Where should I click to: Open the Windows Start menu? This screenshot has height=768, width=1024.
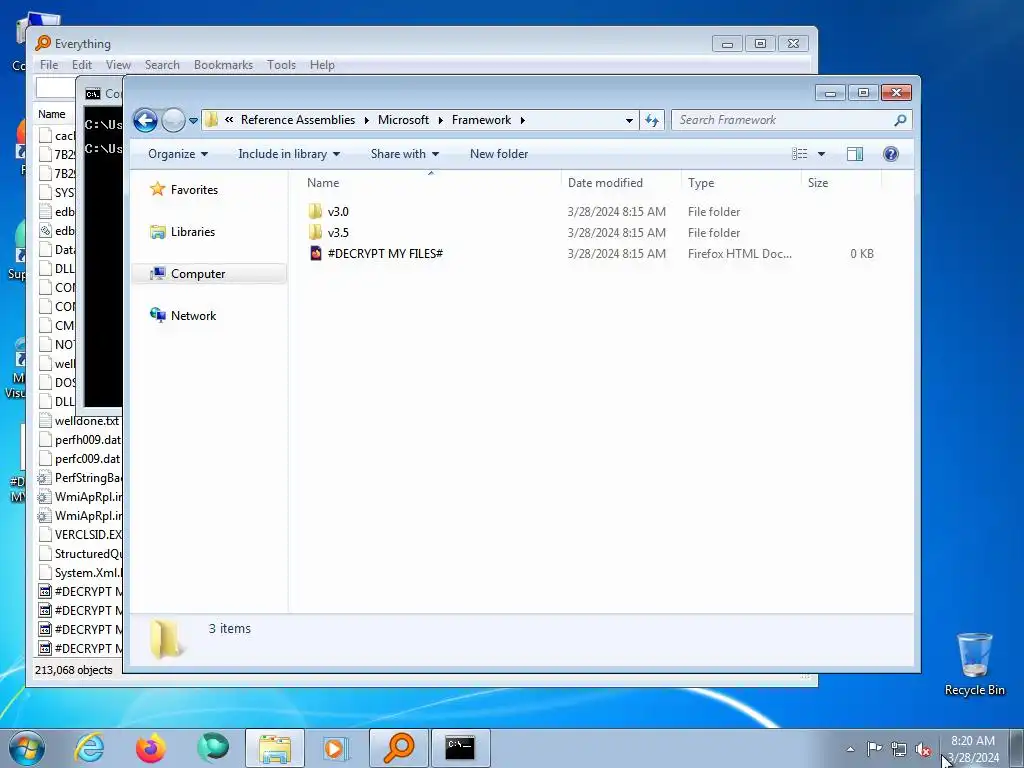click(27, 748)
